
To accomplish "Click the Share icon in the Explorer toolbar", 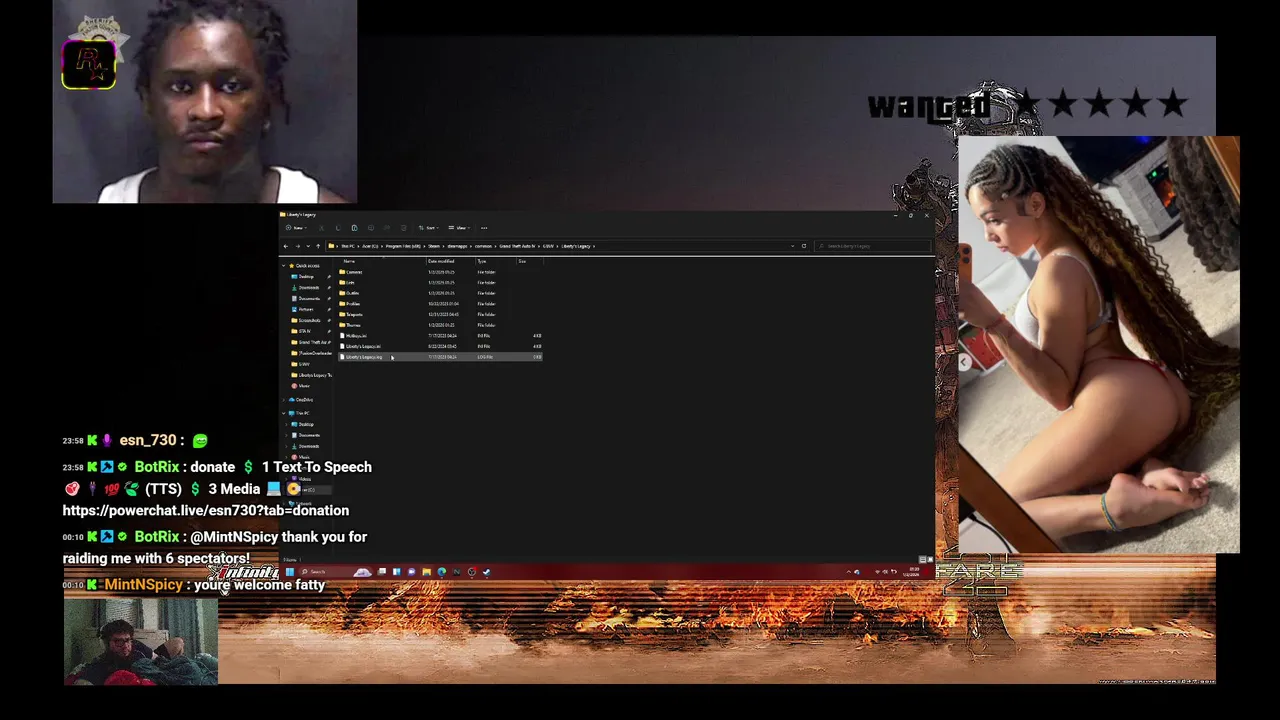I will pos(387,228).
